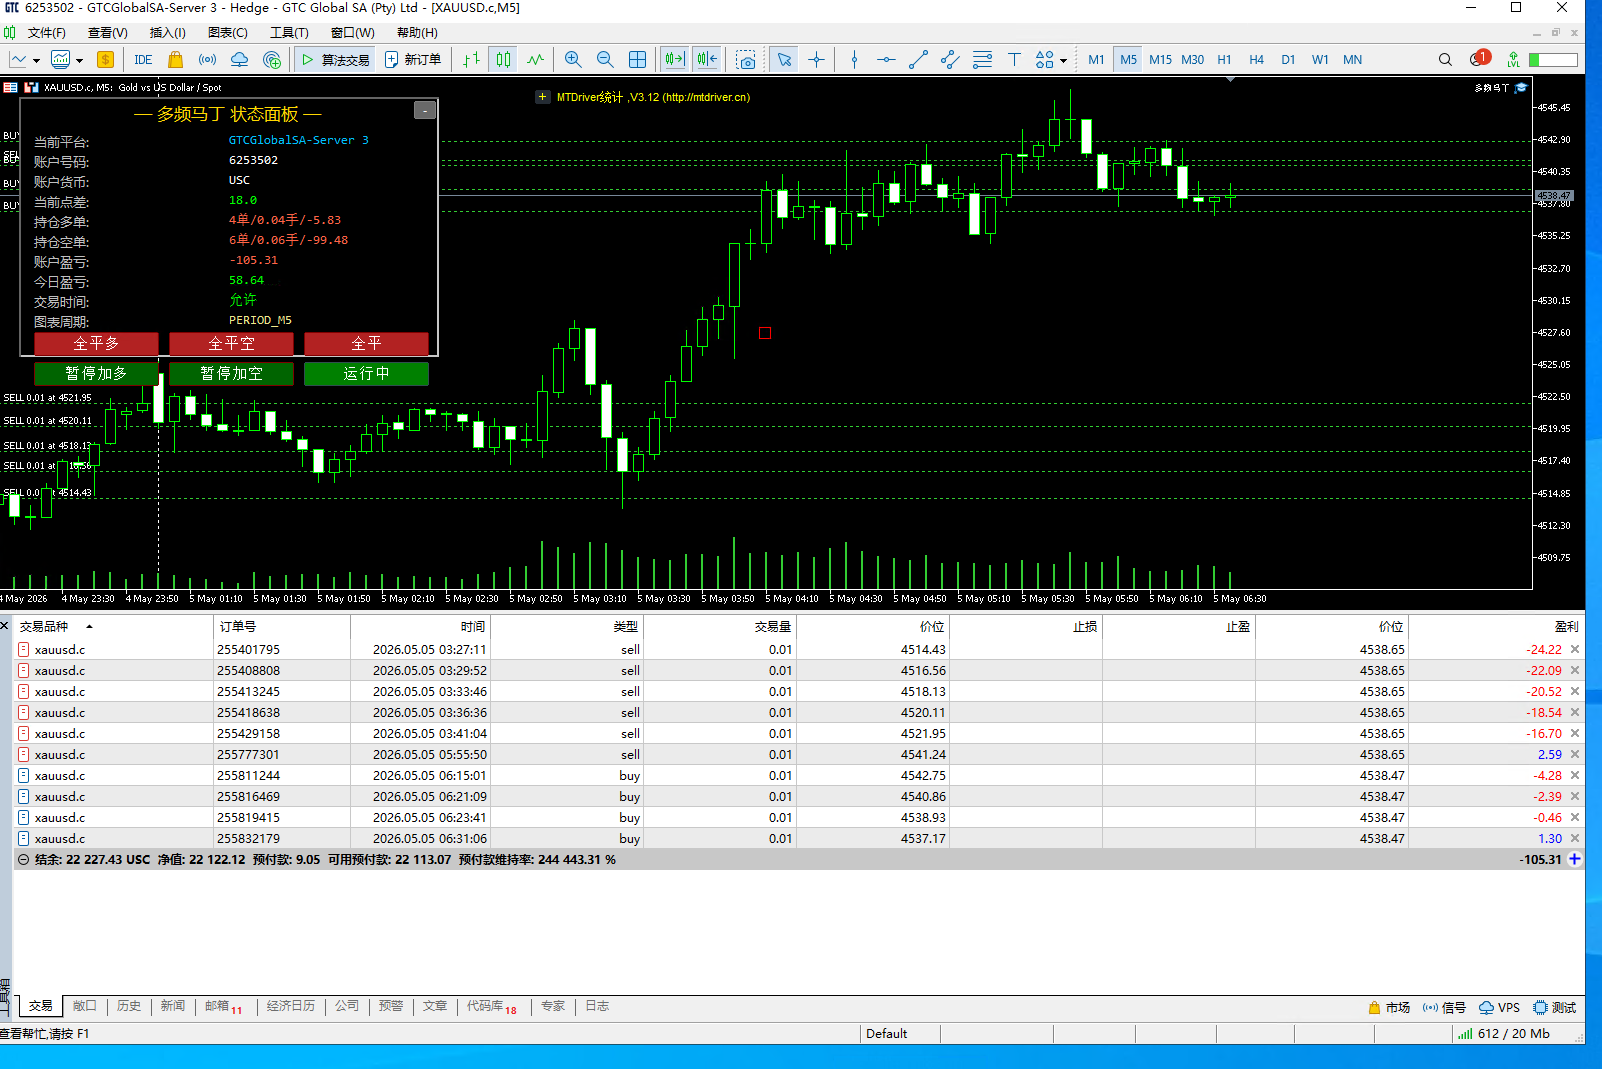
Task: Switch chart to line chart
Action: tap(535, 60)
